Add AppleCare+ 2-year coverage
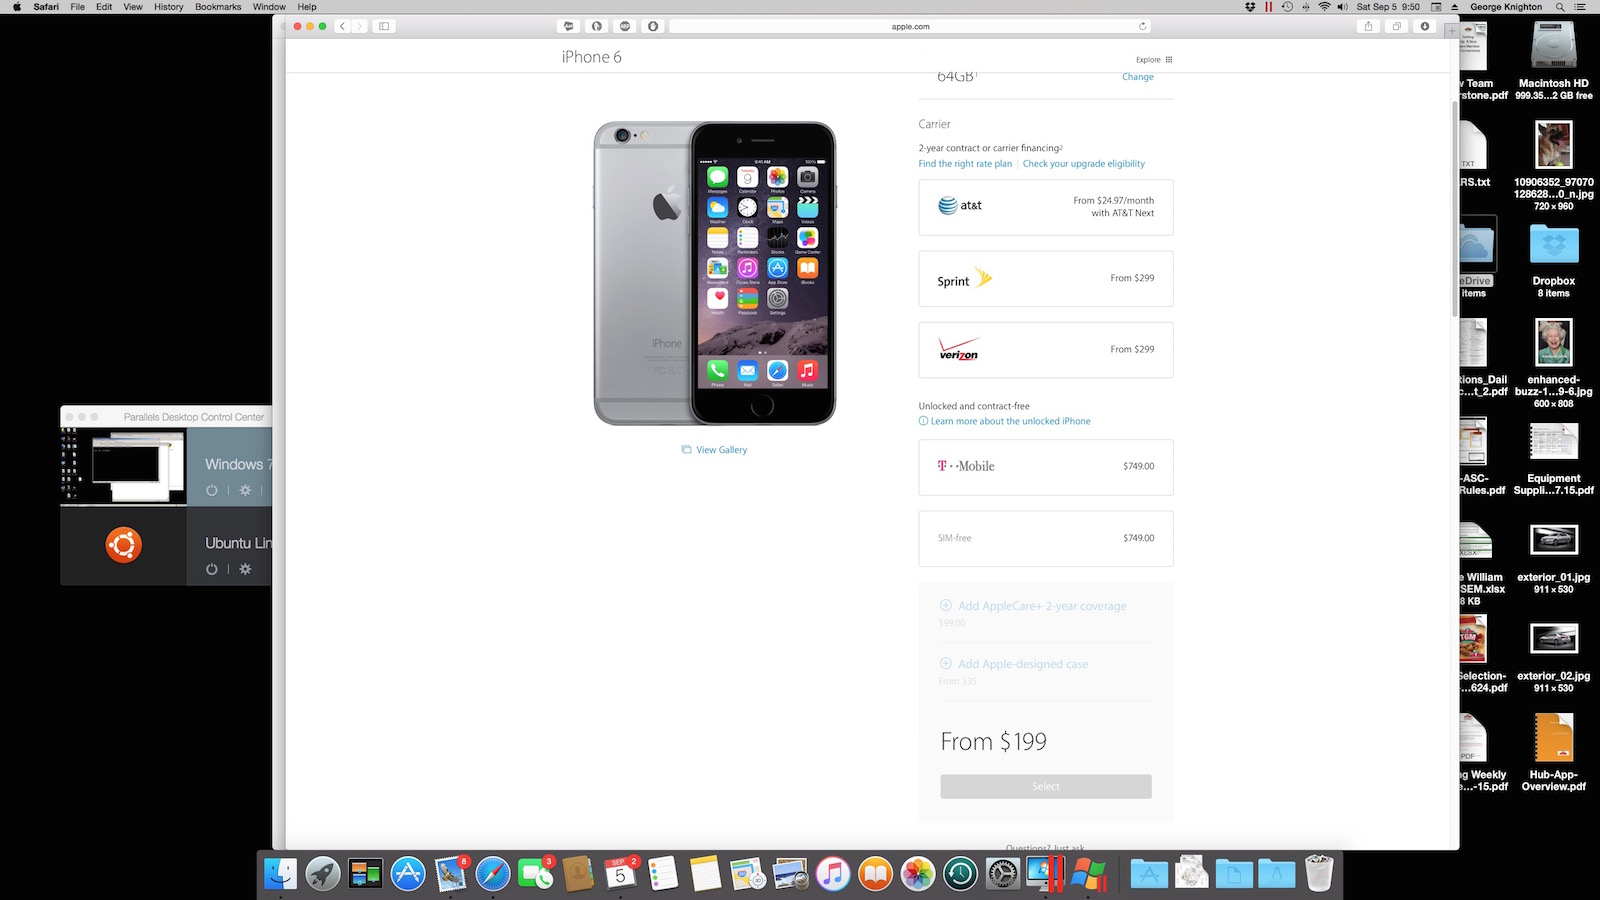 1033,606
